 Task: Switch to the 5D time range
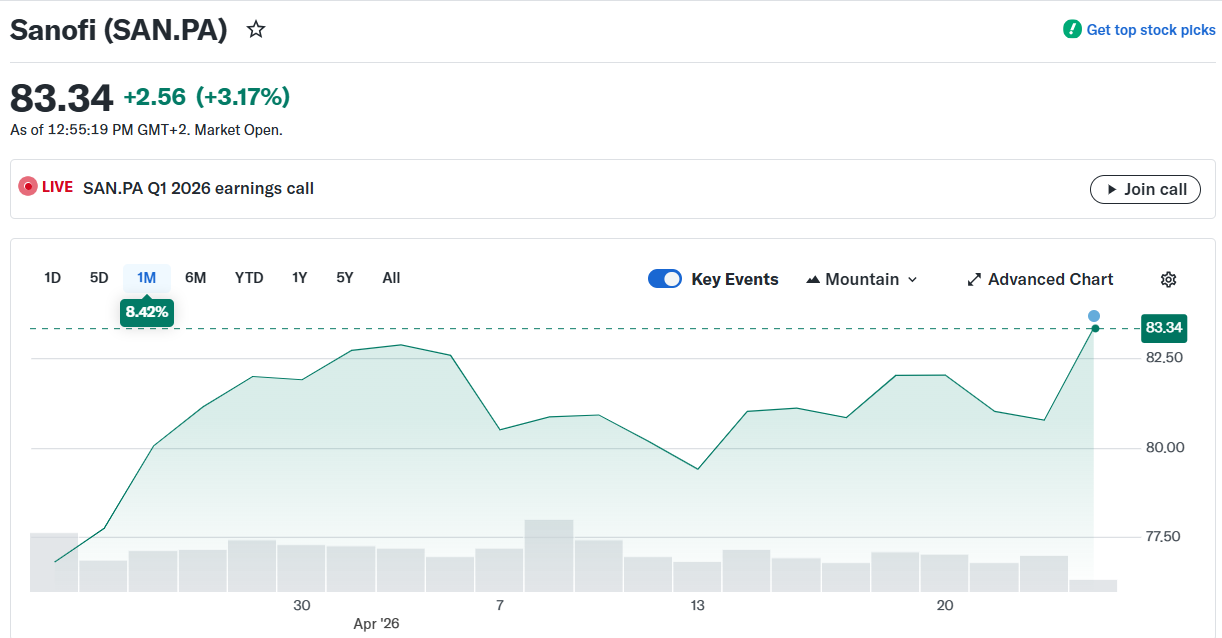click(99, 278)
